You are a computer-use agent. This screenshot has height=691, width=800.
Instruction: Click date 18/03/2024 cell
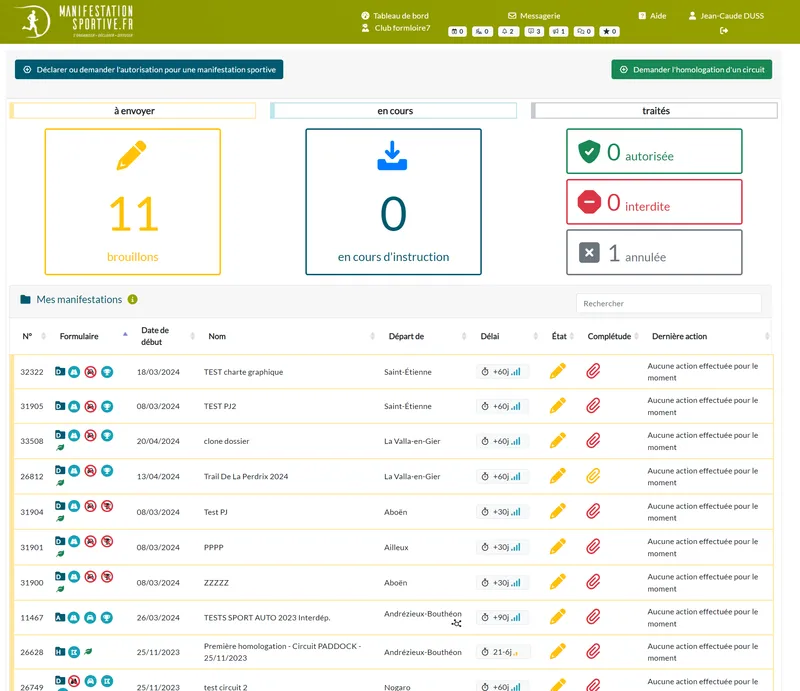[158, 372]
